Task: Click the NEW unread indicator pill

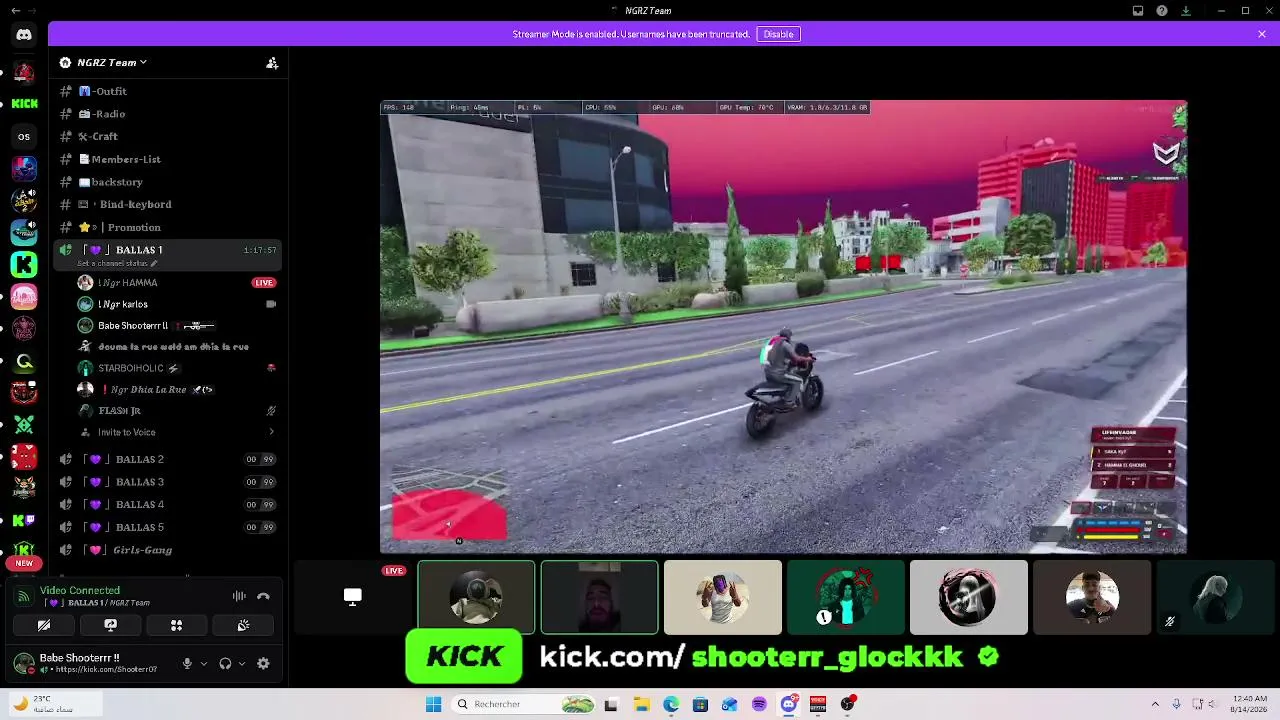Action: click(24, 563)
